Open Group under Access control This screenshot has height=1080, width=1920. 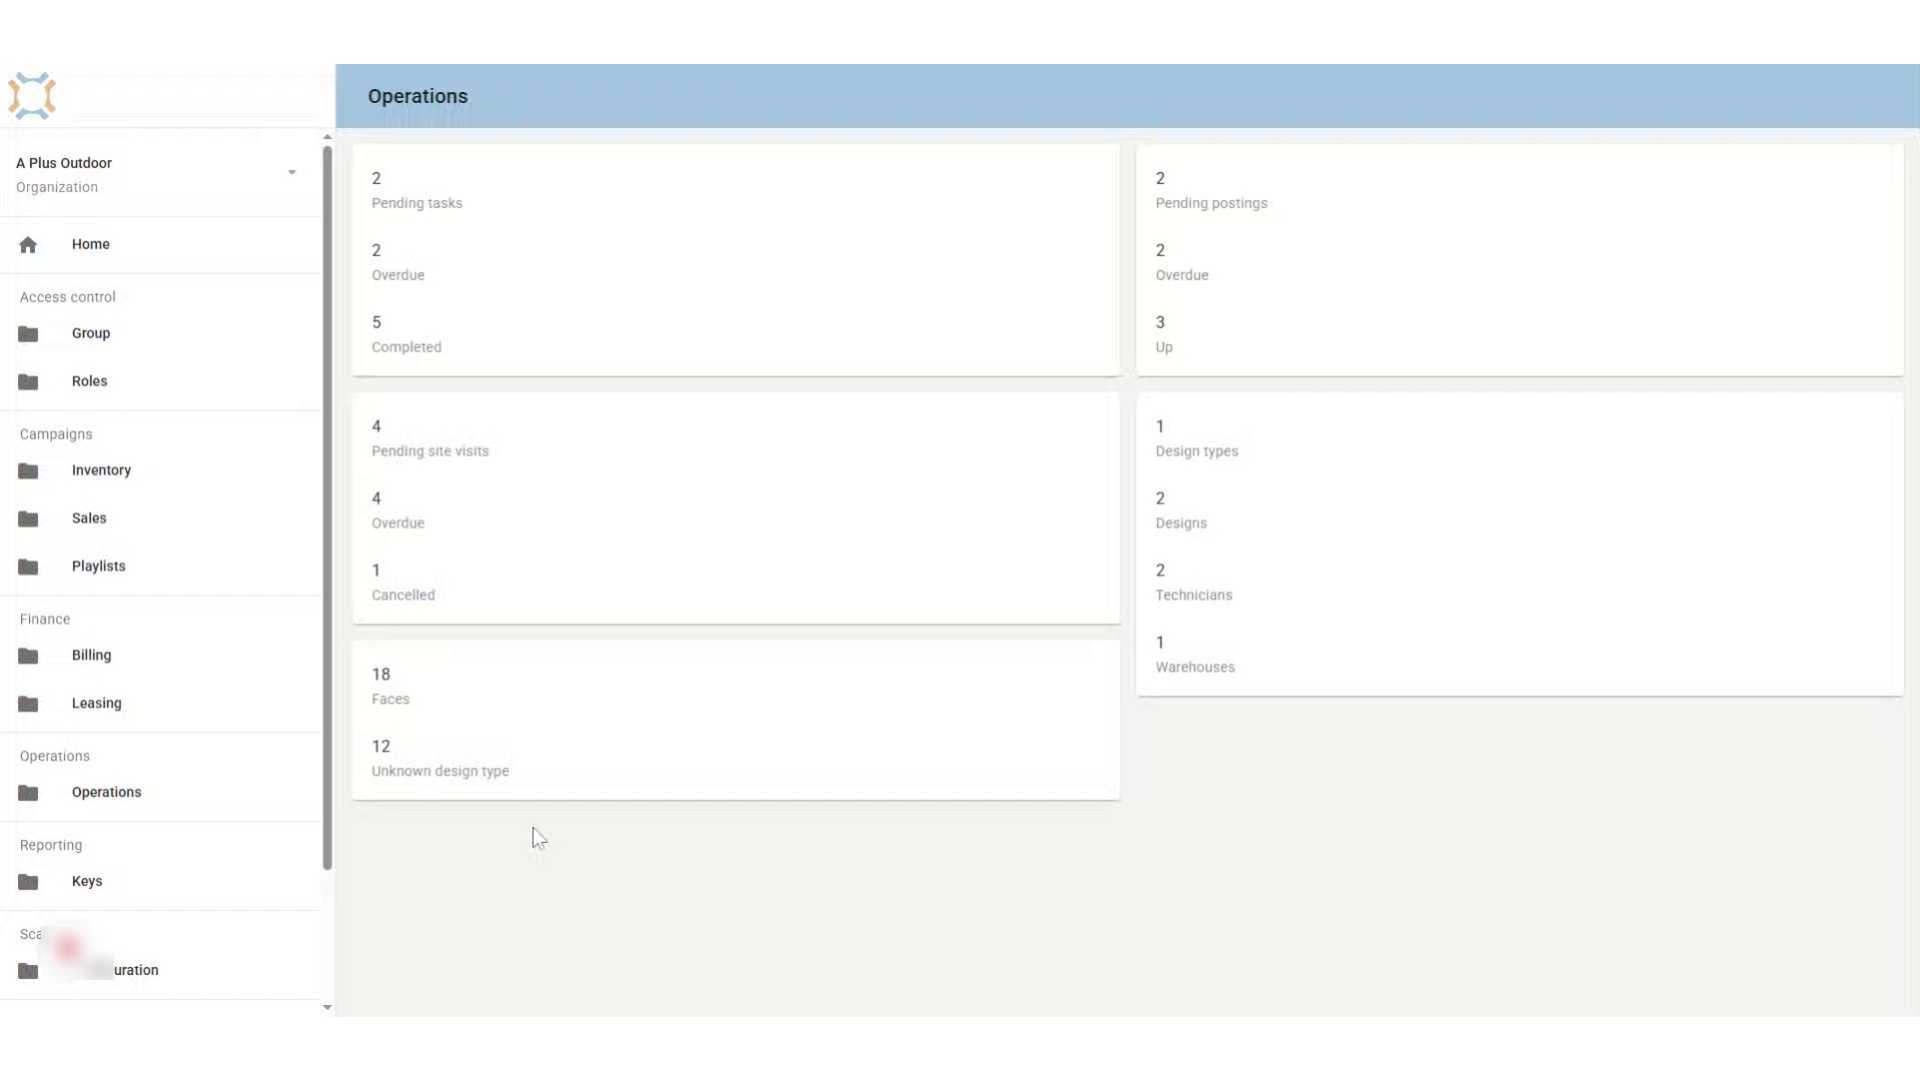(91, 333)
